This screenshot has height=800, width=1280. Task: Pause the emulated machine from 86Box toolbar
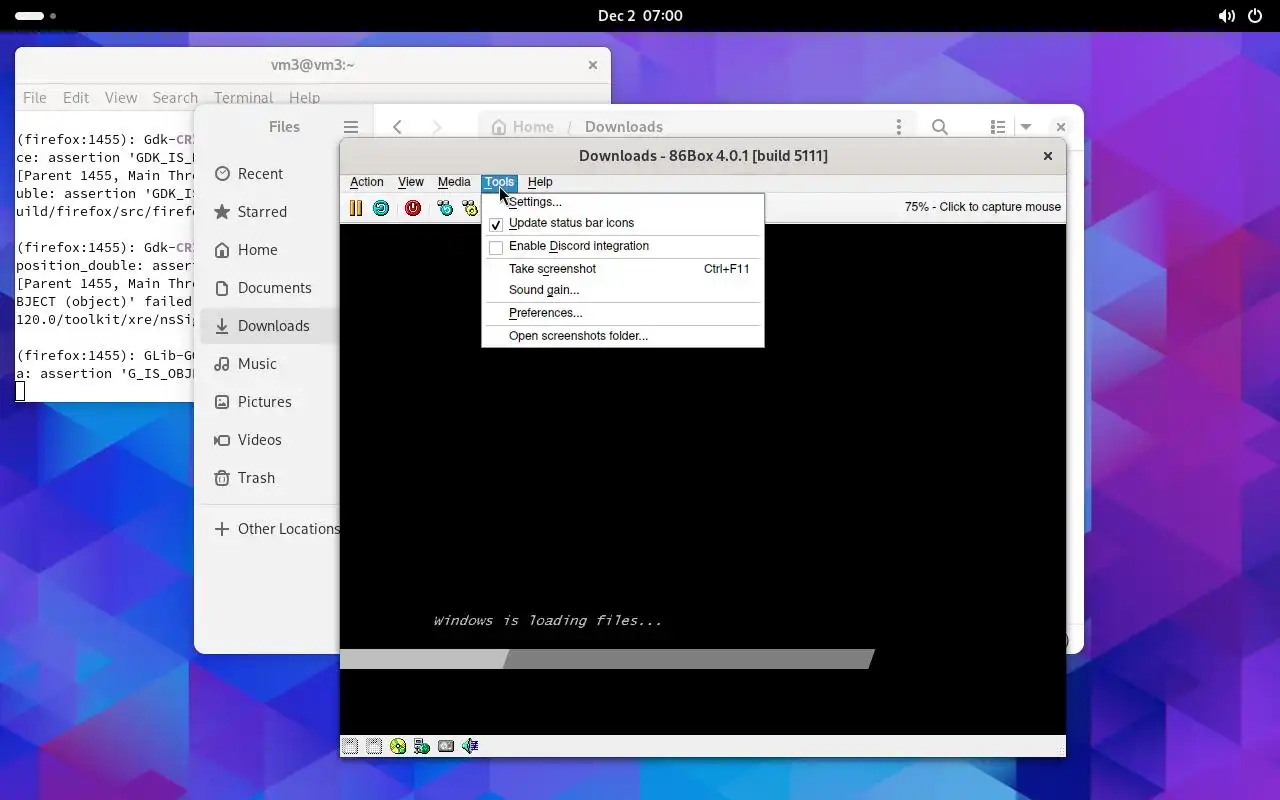(356, 208)
